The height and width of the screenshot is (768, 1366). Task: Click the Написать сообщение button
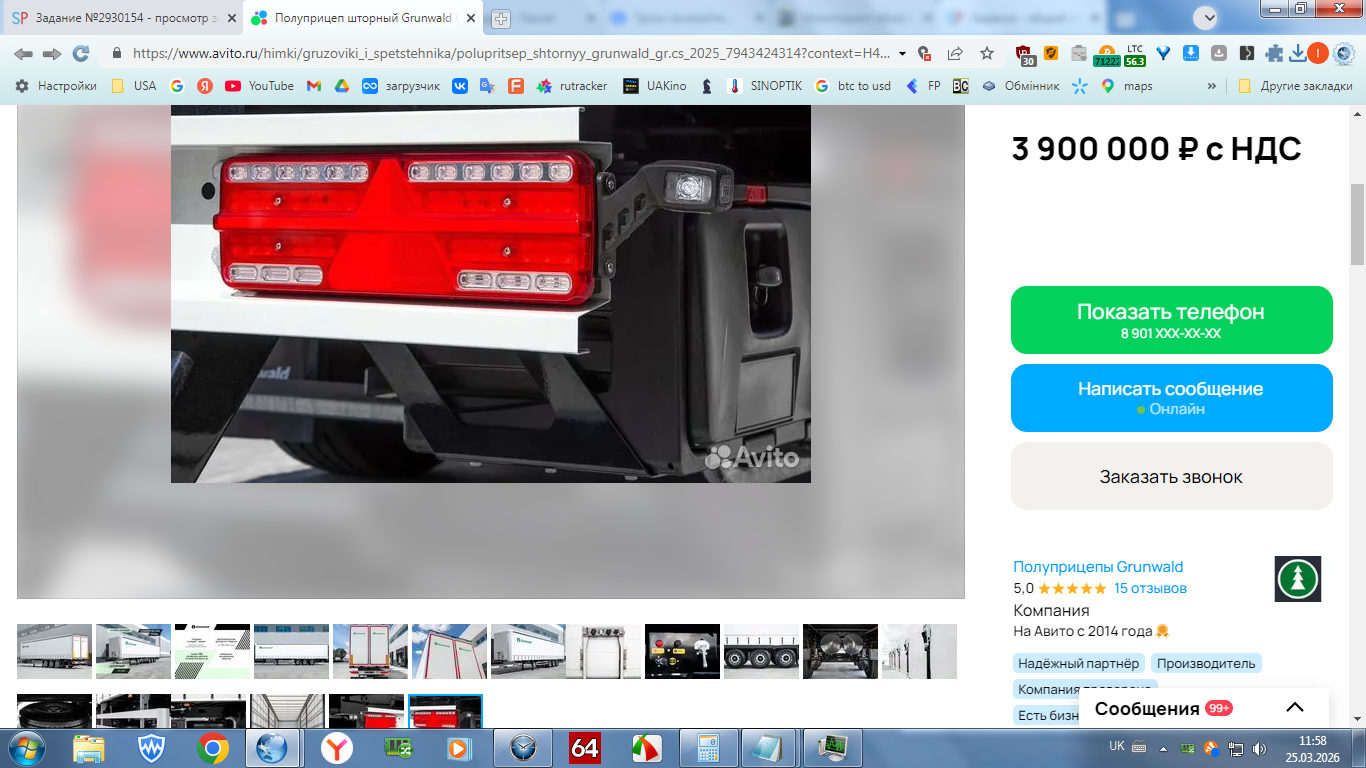click(x=1171, y=398)
